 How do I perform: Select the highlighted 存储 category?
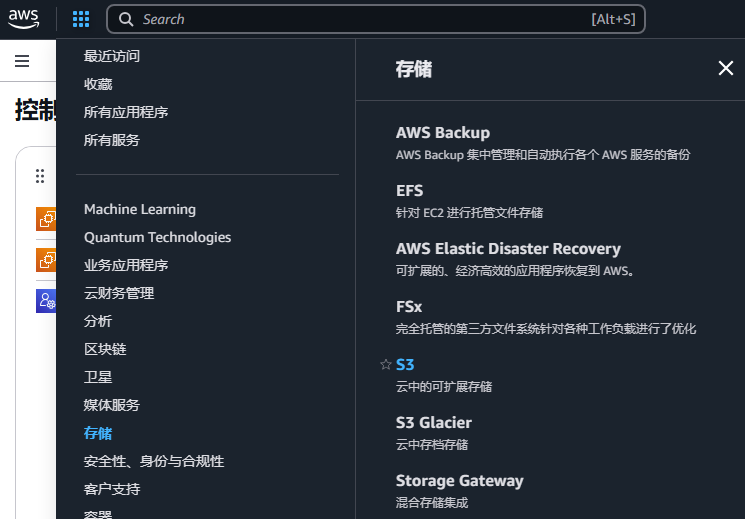(98, 433)
